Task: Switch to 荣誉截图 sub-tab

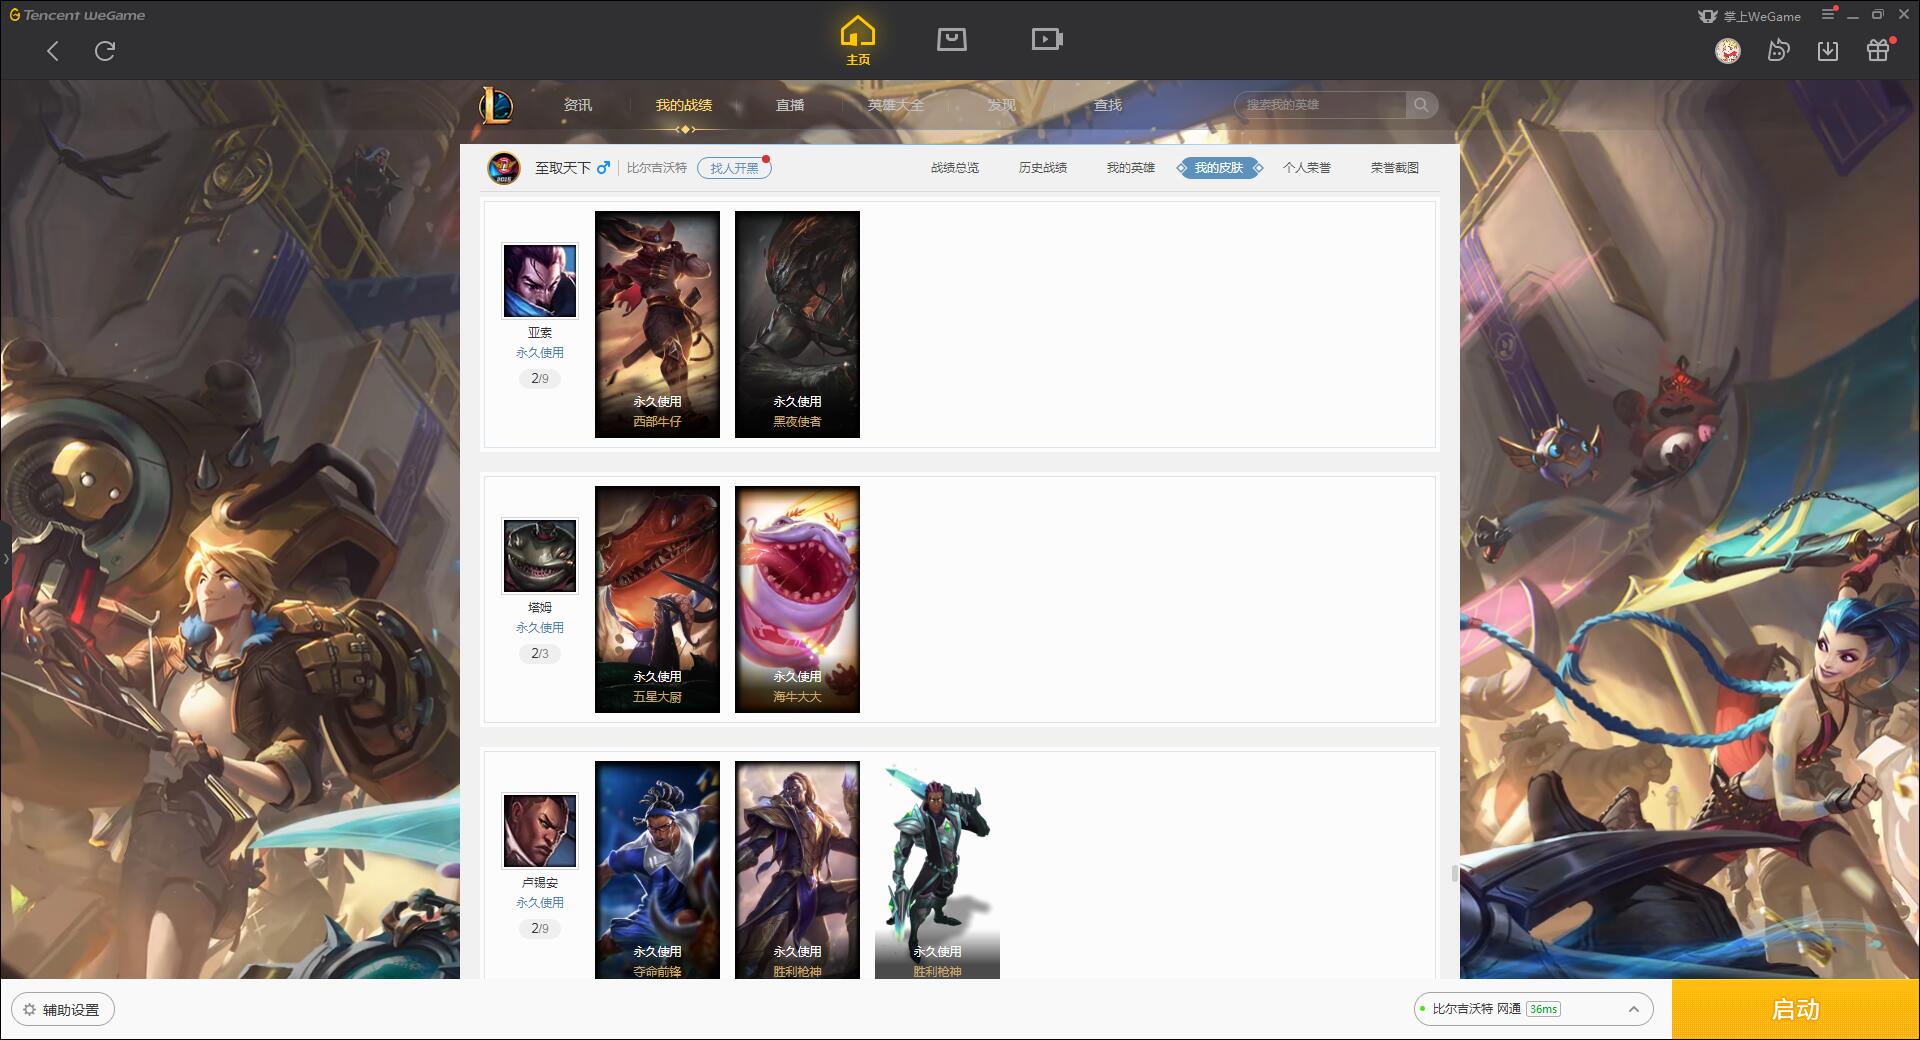Action: [x=1395, y=168]
